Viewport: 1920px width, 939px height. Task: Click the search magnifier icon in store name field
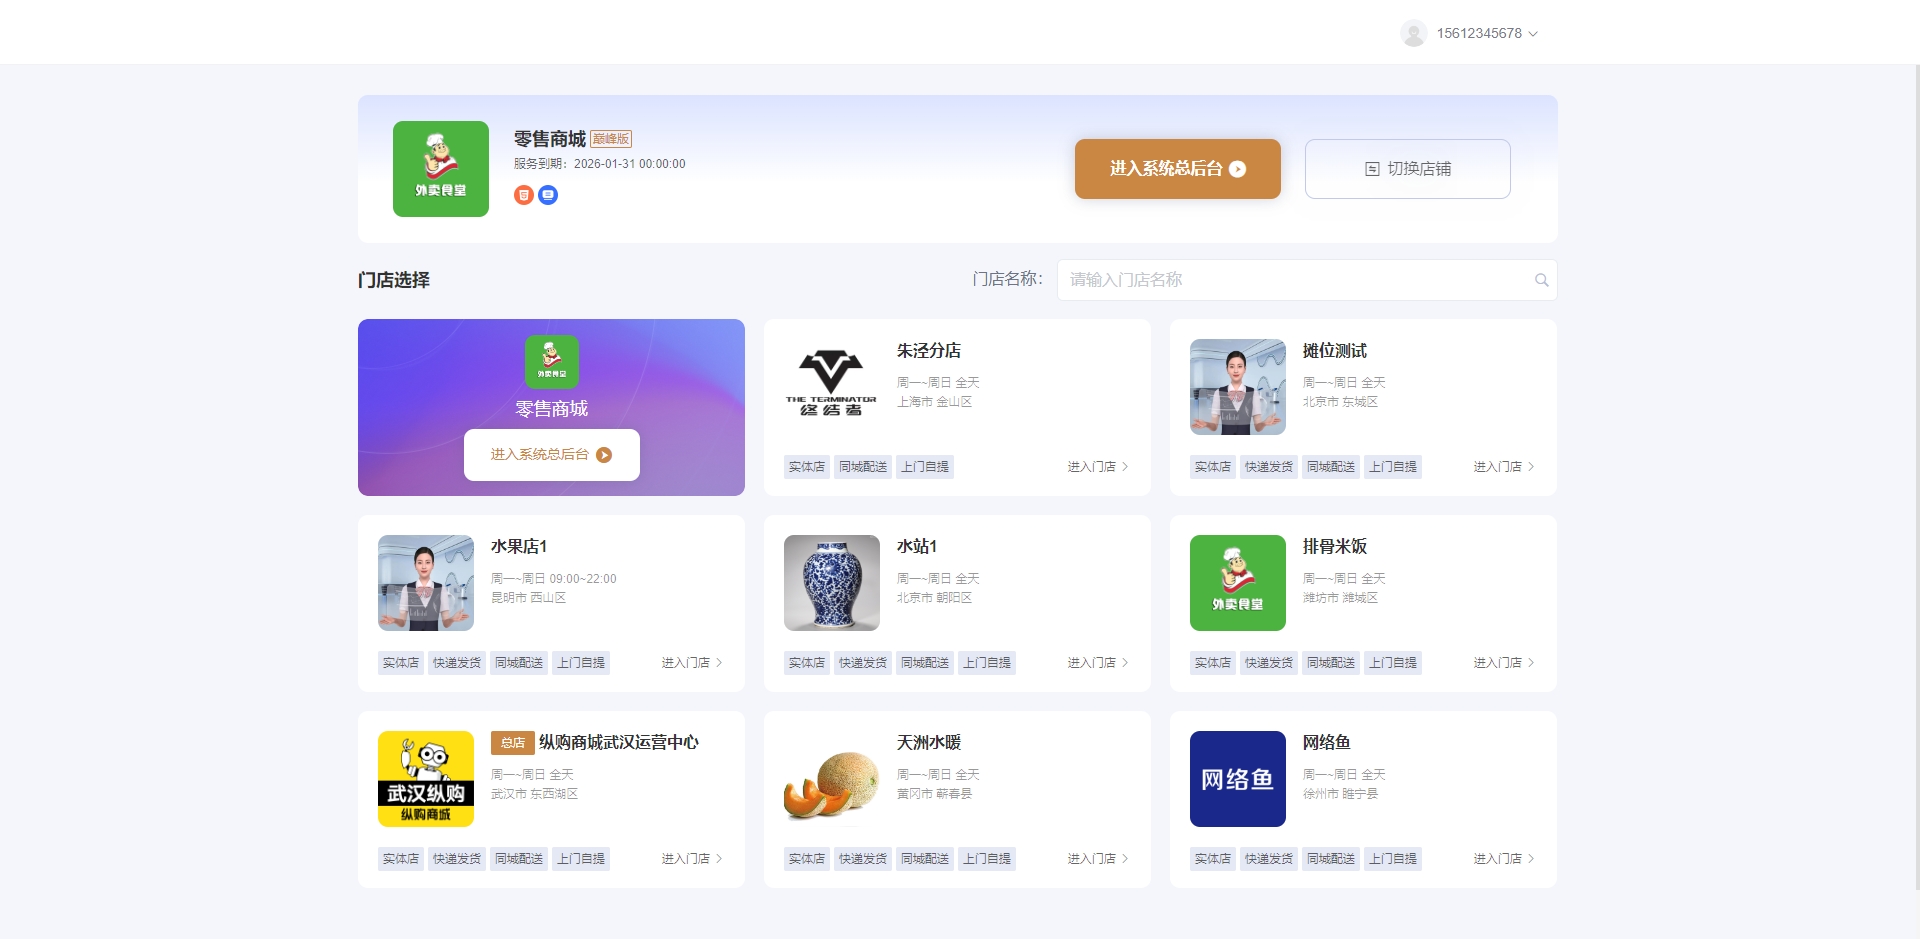pos(1541,280)
